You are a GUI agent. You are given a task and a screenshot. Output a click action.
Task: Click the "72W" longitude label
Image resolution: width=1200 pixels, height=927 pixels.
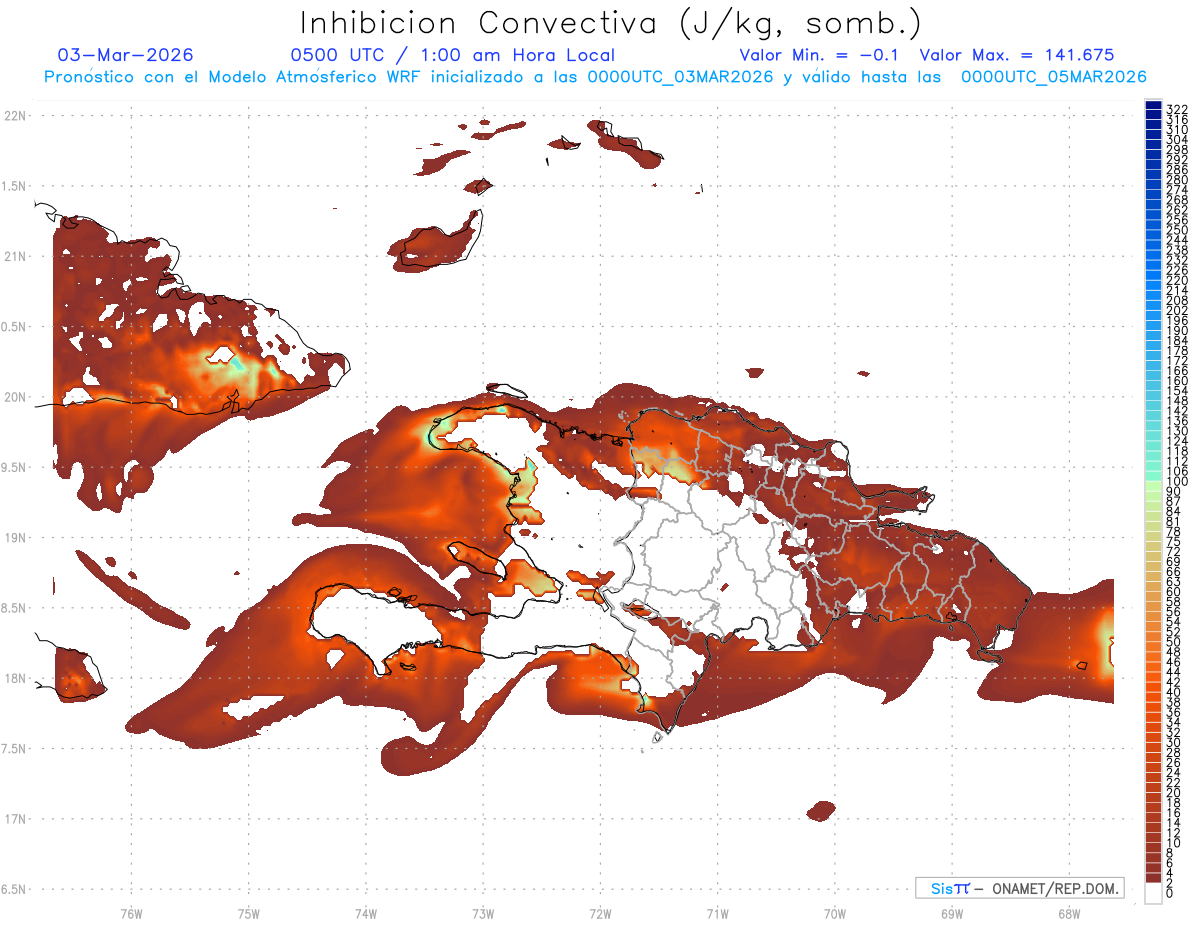[600, 913]
